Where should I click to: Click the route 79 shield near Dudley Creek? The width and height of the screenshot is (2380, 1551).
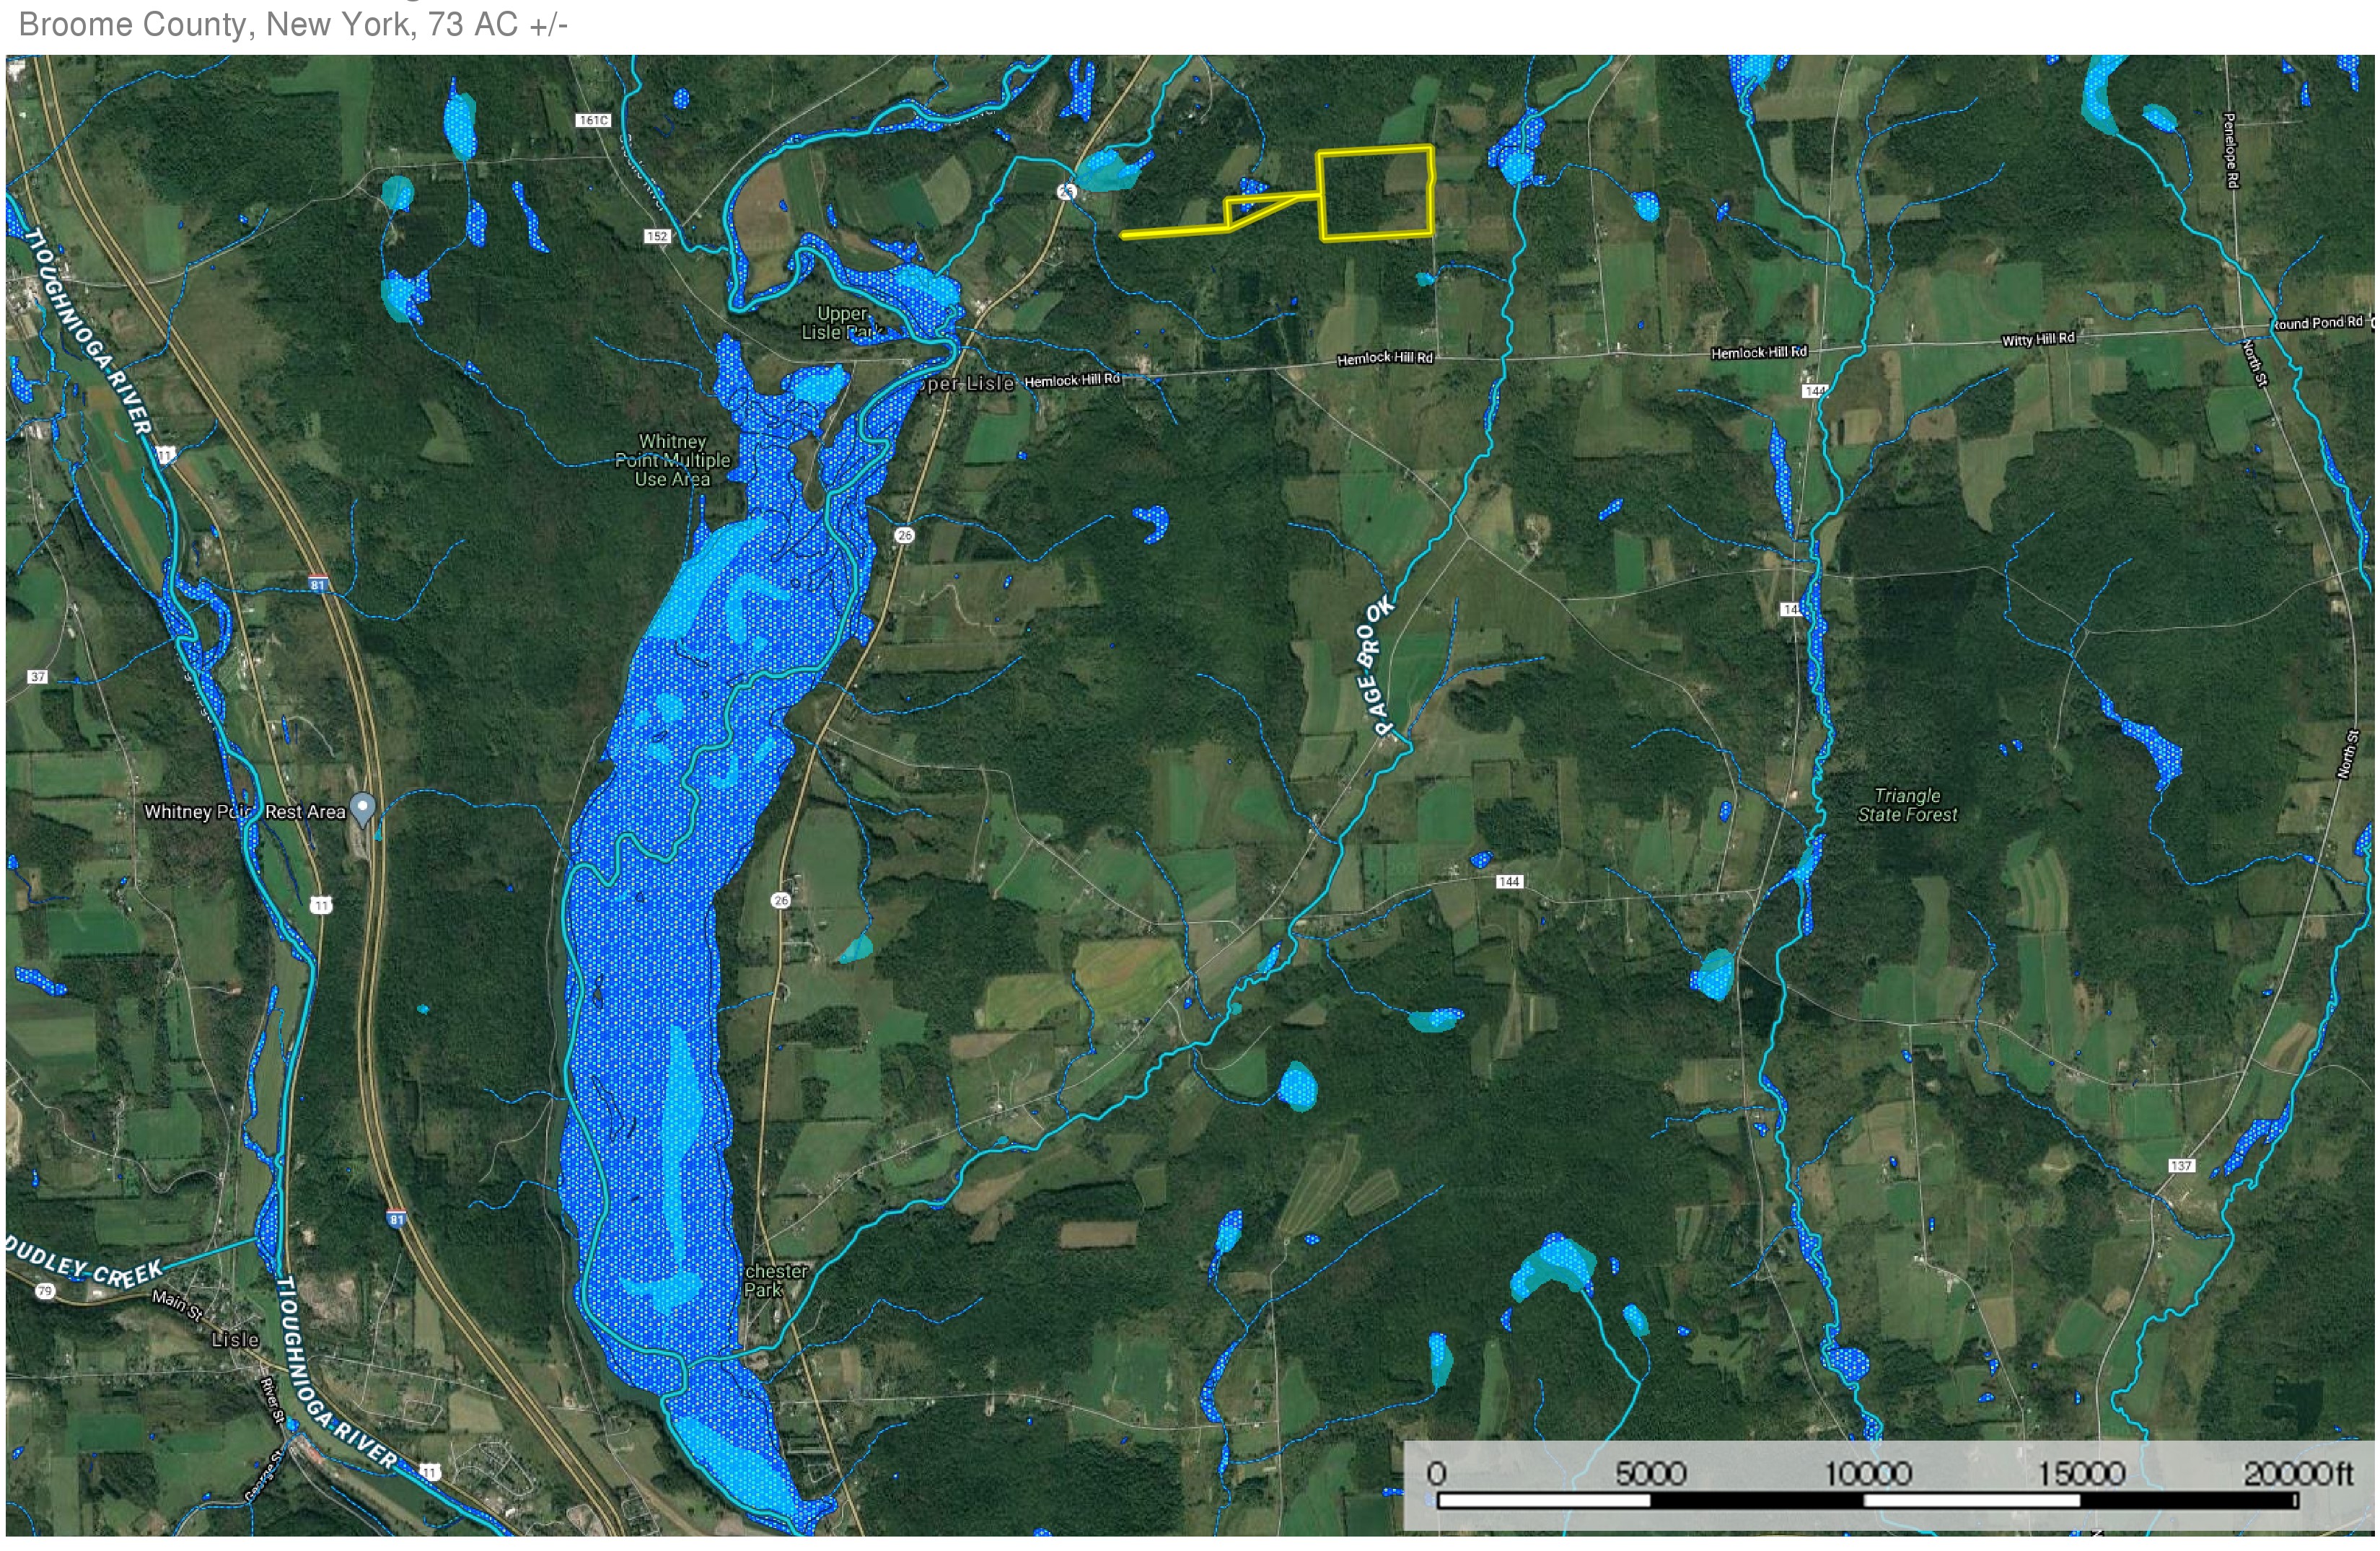(44, 1291)
